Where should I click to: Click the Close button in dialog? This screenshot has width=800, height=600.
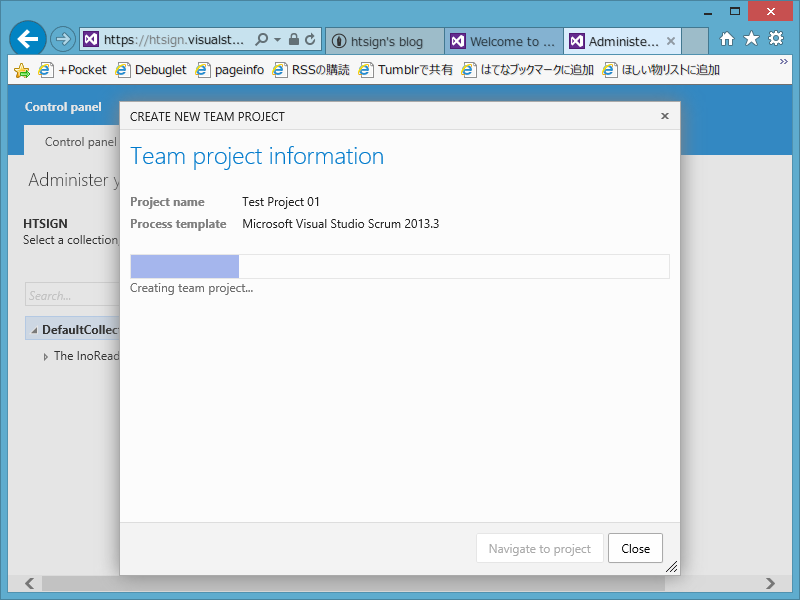[635, 548]
